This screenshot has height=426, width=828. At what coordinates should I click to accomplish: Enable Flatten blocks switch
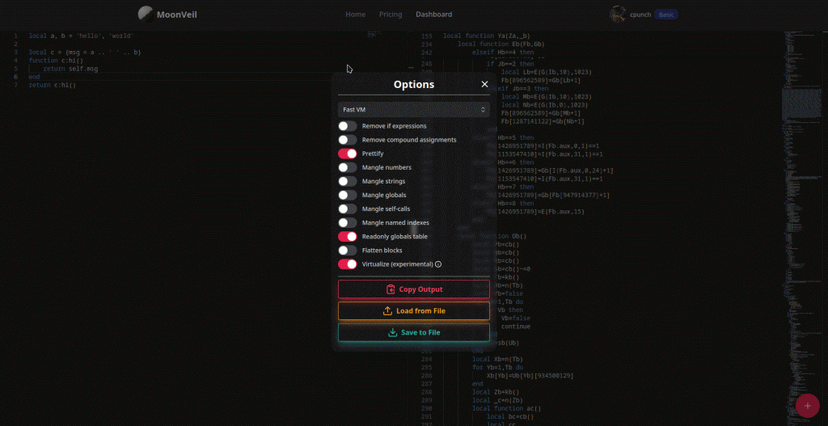point(347,250)
